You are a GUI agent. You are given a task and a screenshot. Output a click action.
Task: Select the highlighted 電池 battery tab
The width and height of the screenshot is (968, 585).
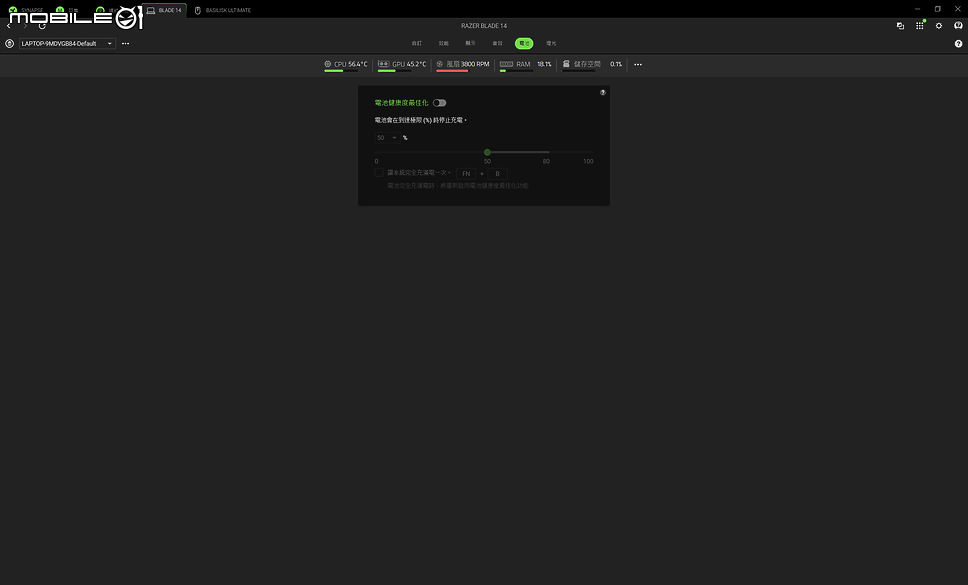point(524,44)
